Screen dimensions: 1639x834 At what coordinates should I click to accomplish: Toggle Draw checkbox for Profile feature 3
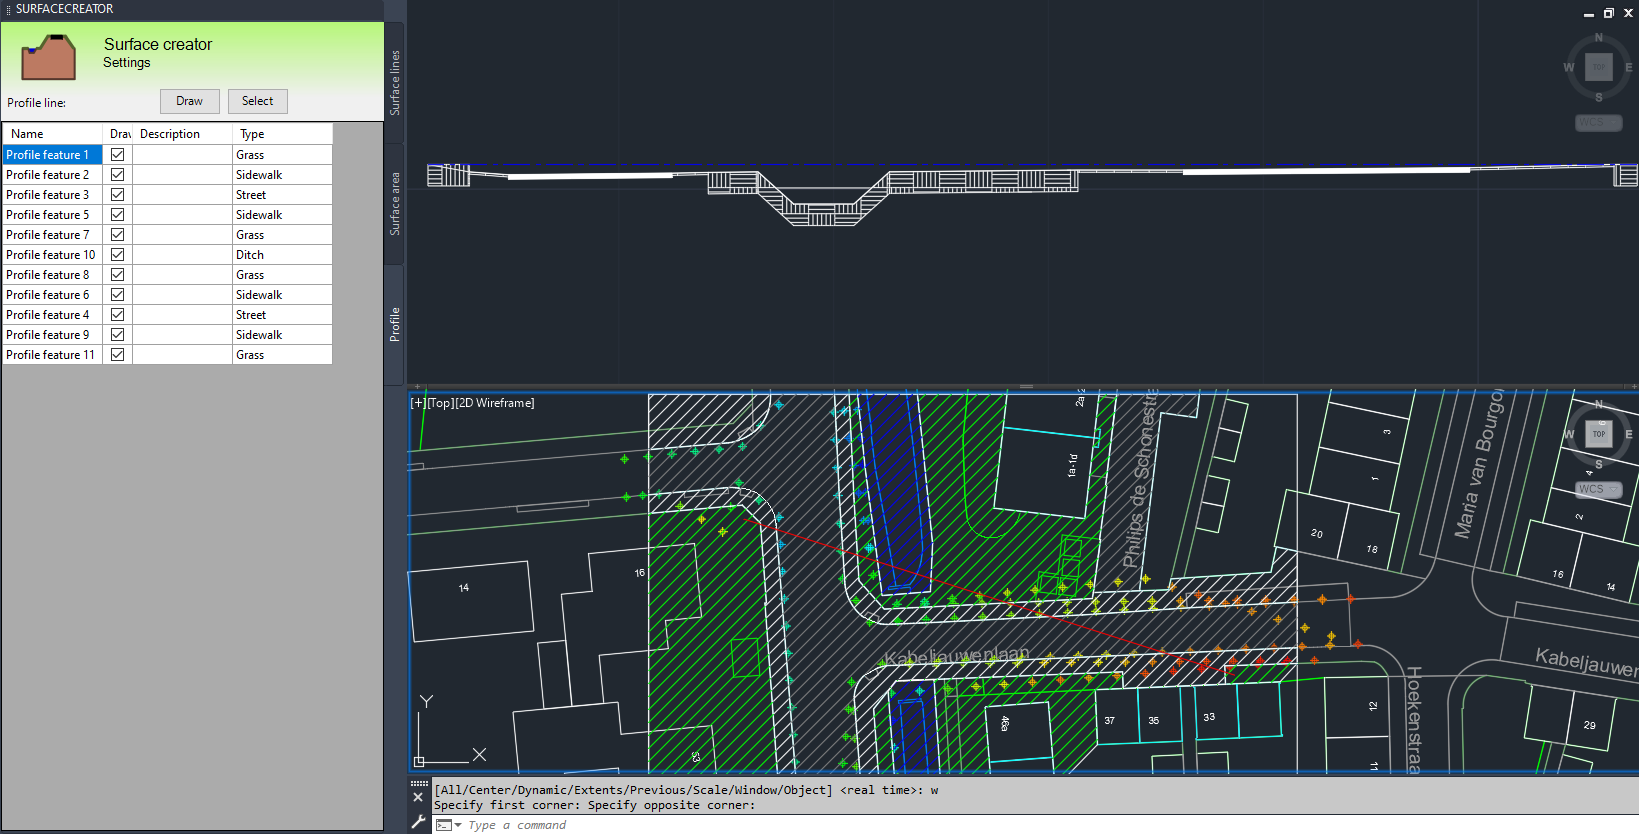point(118,195)
